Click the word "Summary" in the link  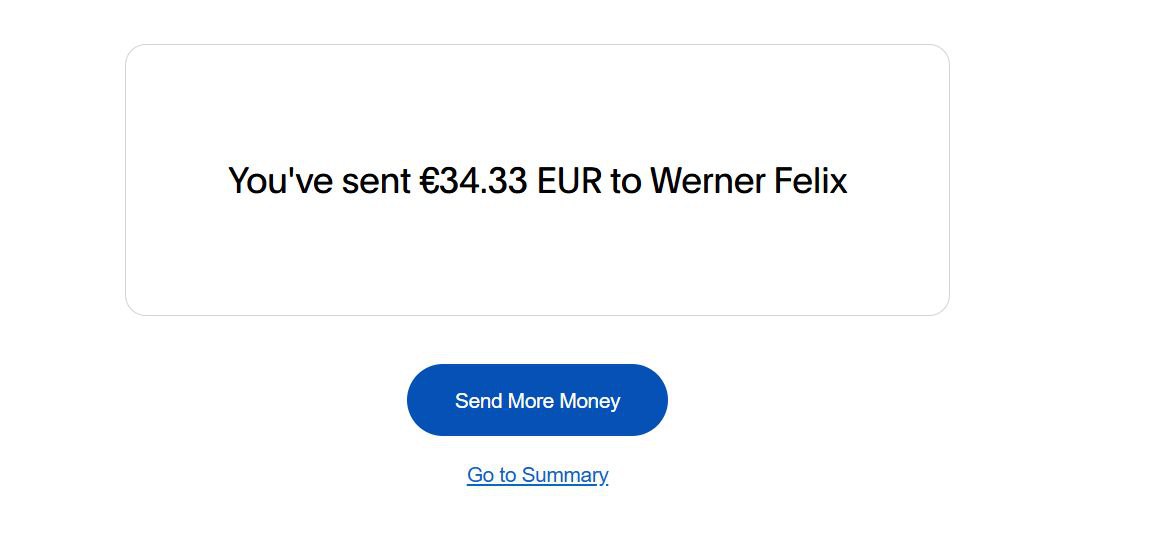(565, 475)
